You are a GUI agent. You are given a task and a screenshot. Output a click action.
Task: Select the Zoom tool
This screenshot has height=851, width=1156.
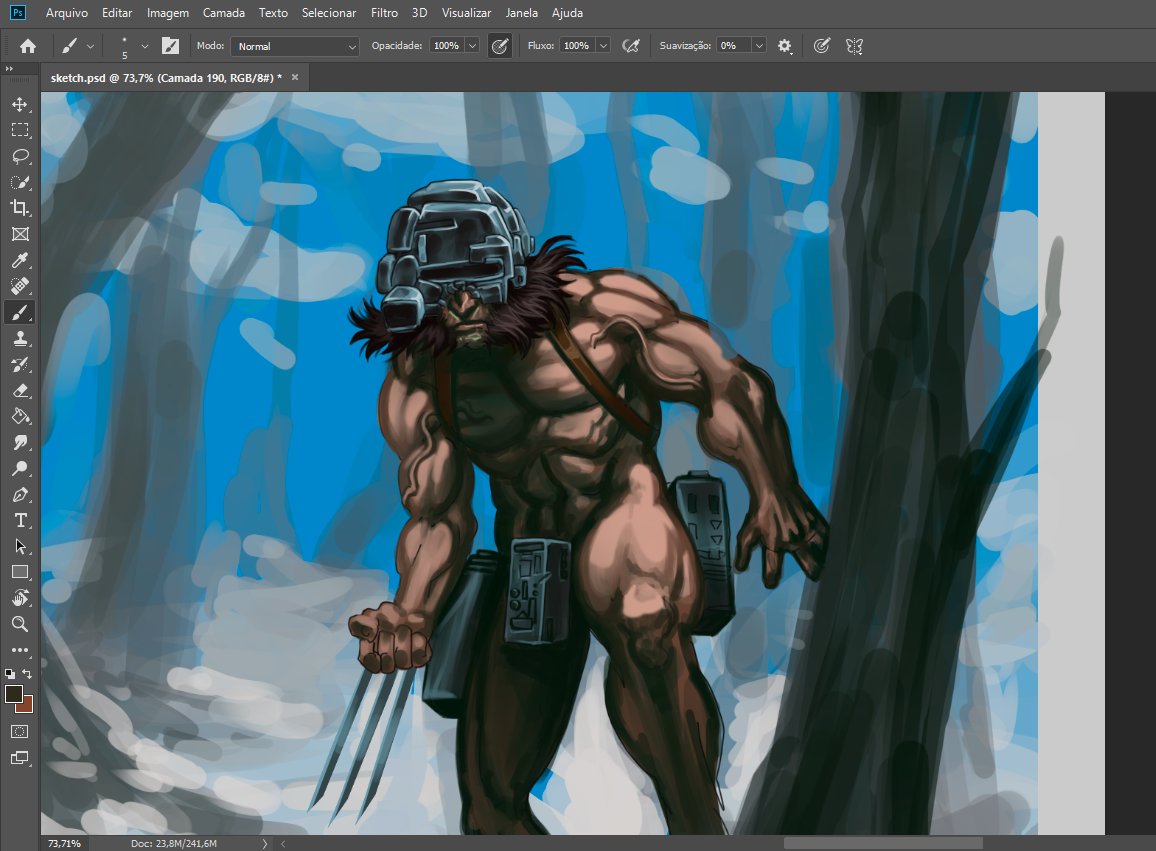click(x=20, y=625)
